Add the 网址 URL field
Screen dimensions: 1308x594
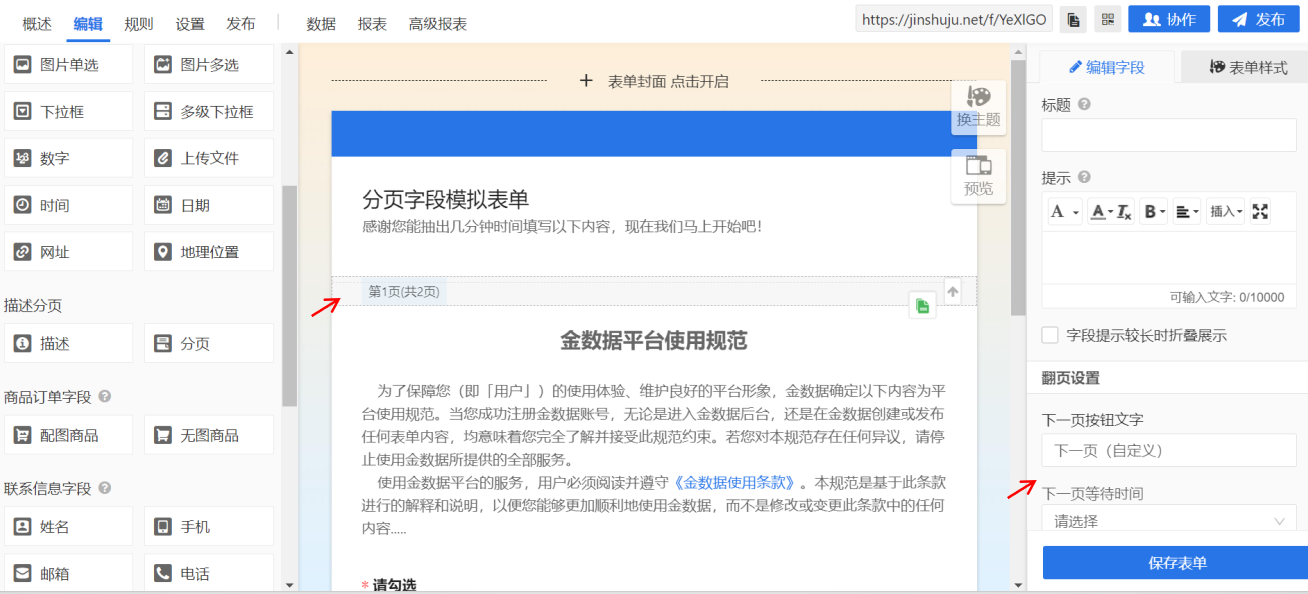point(69,252)
